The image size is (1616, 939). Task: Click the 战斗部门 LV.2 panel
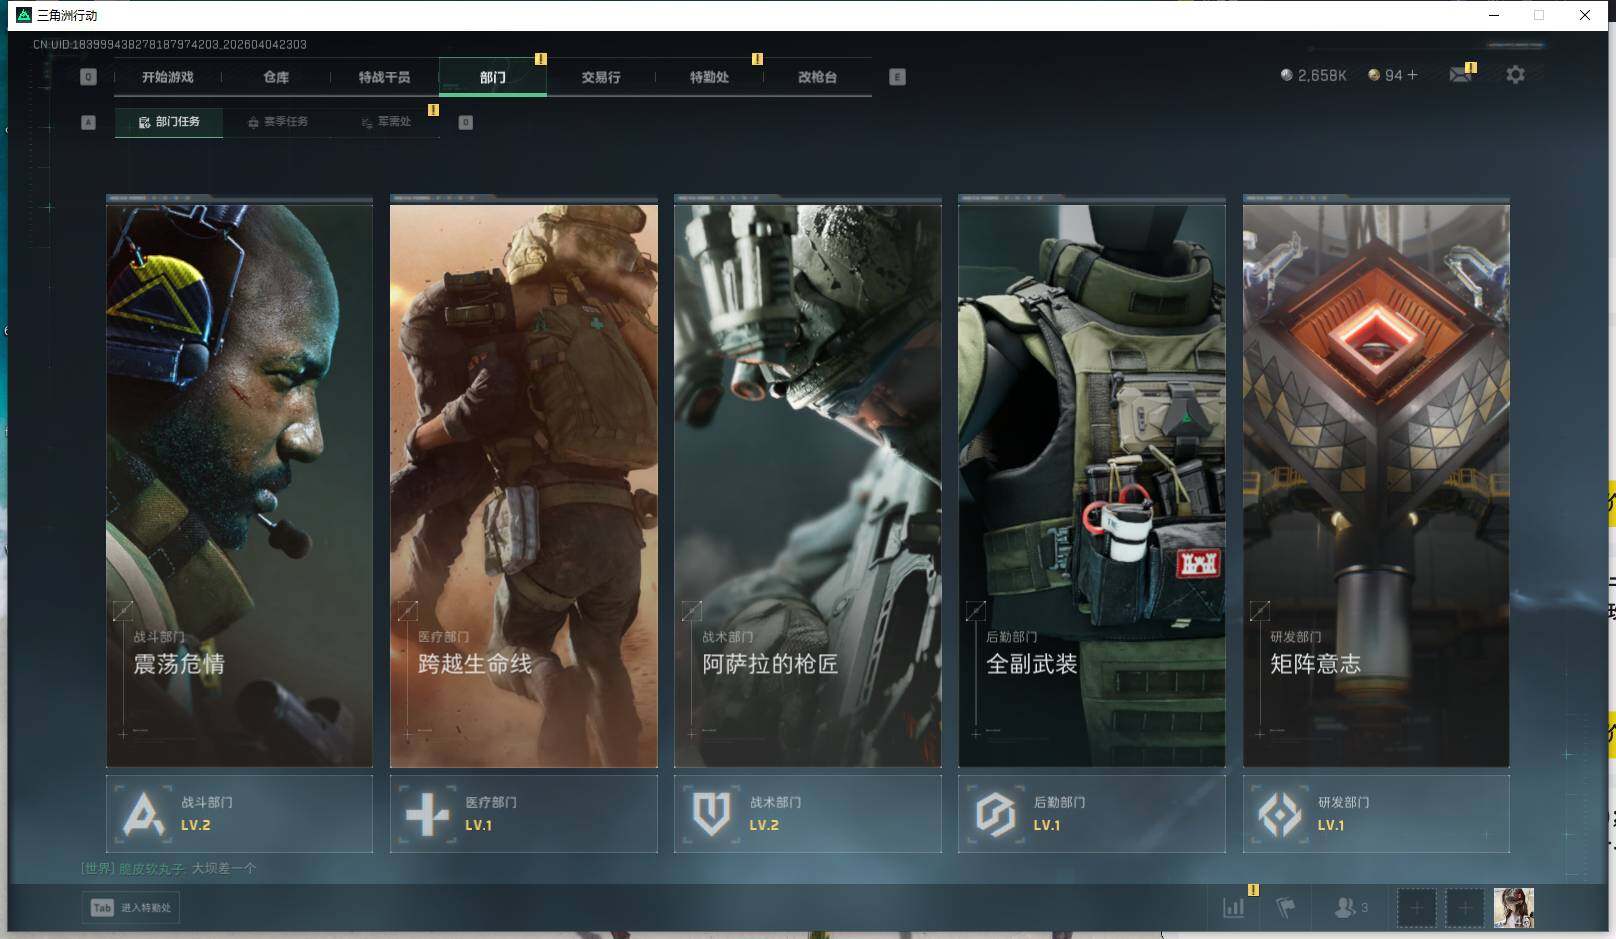coord(239,814)
